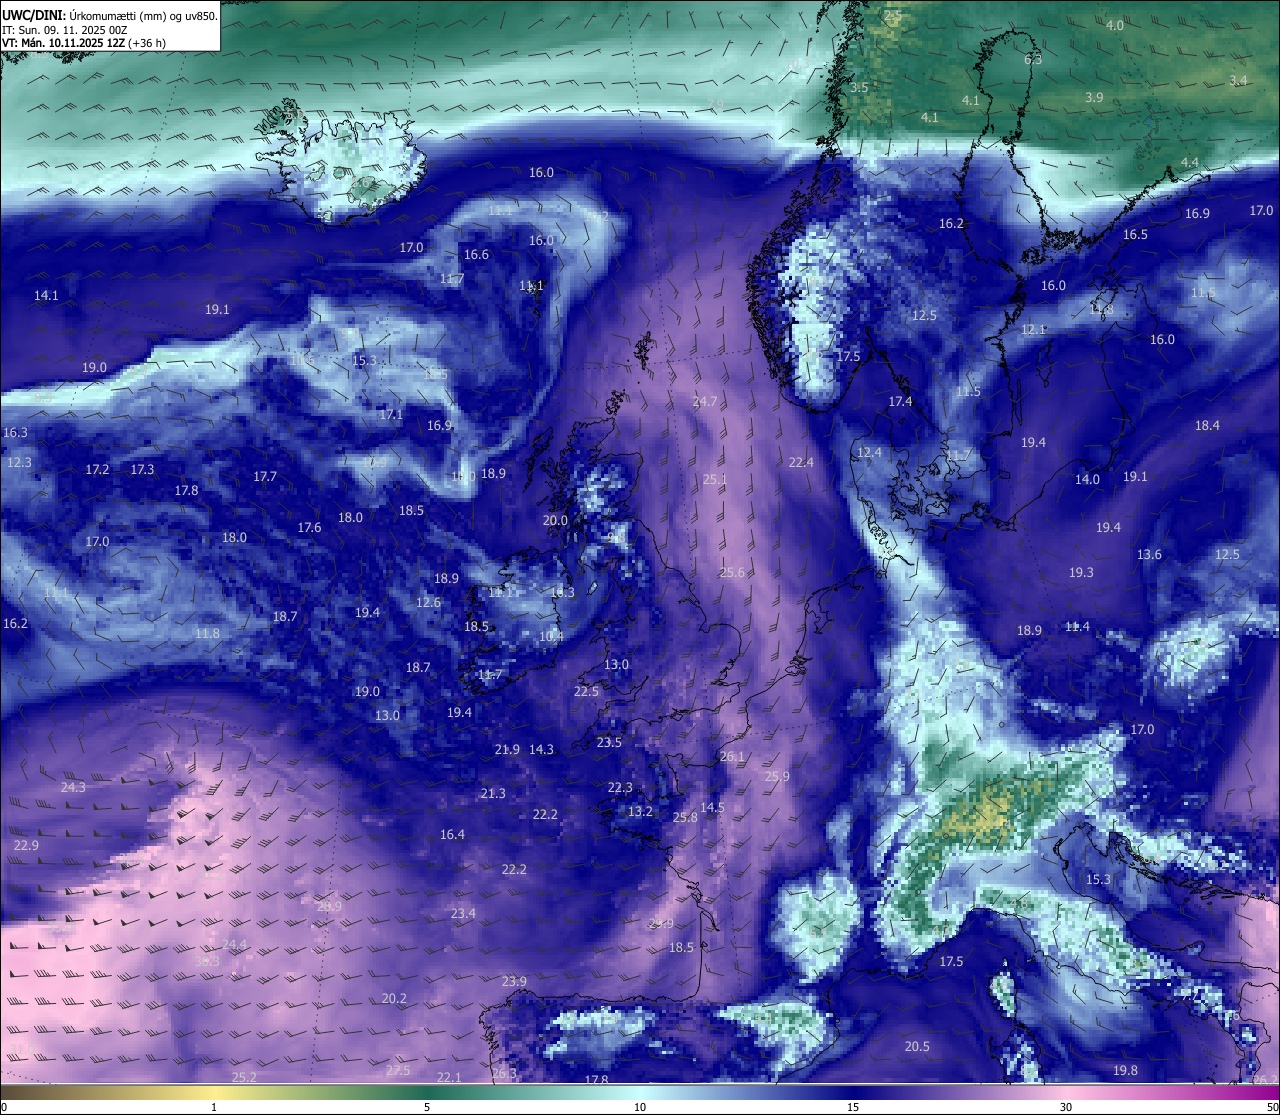Click the 24.4 map value
The height and width of the screenshot is (1115, 1280).
[234, 944]
